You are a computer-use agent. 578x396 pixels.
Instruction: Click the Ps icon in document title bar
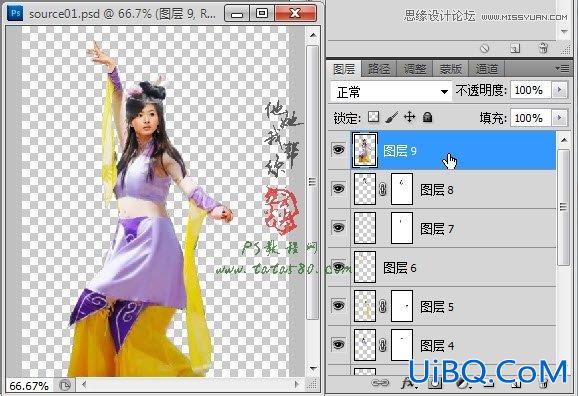(x=15, y=14)
